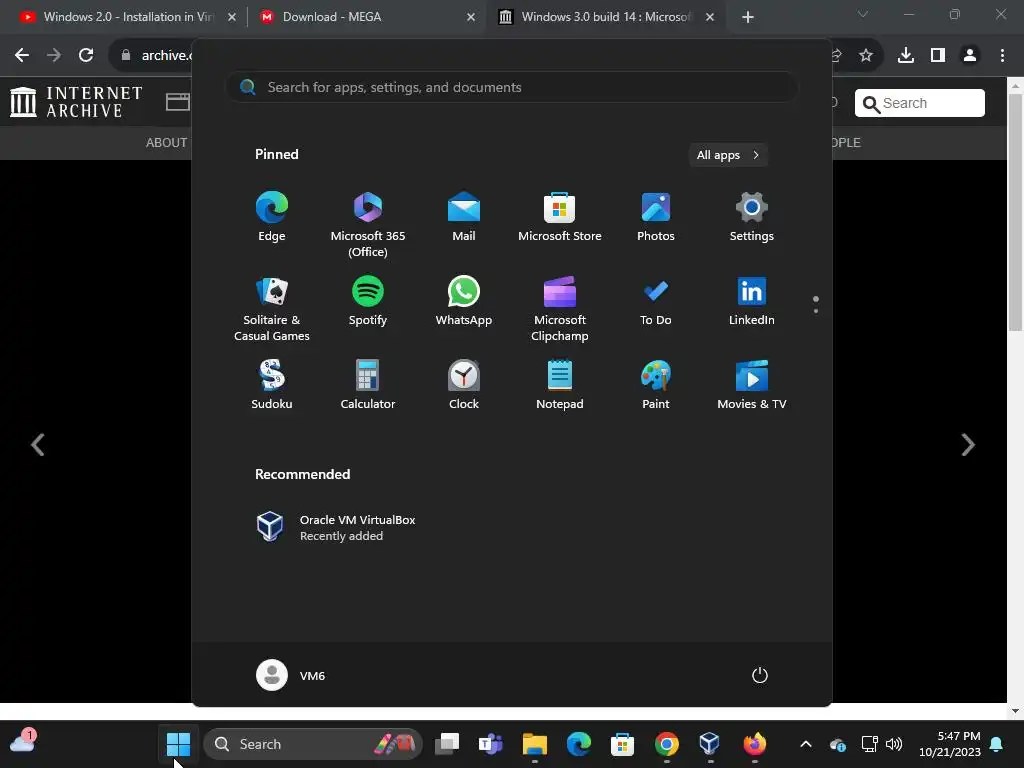Click the Windows Start button on taskbar

coord(178,744)
